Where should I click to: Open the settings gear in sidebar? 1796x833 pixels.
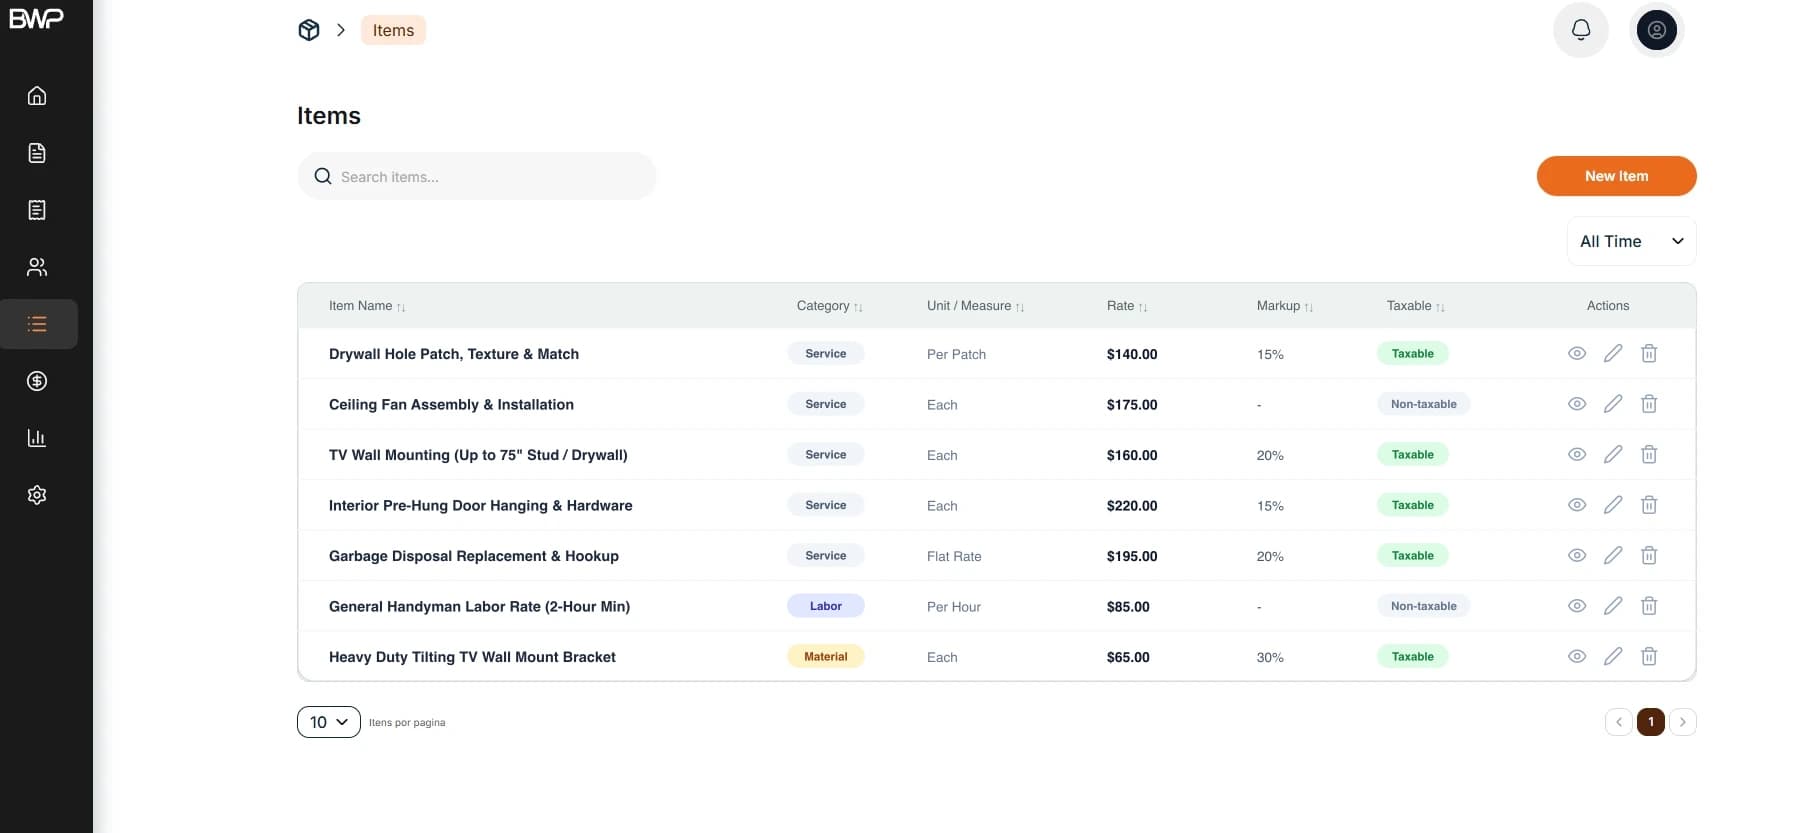(x=37, y=495)
